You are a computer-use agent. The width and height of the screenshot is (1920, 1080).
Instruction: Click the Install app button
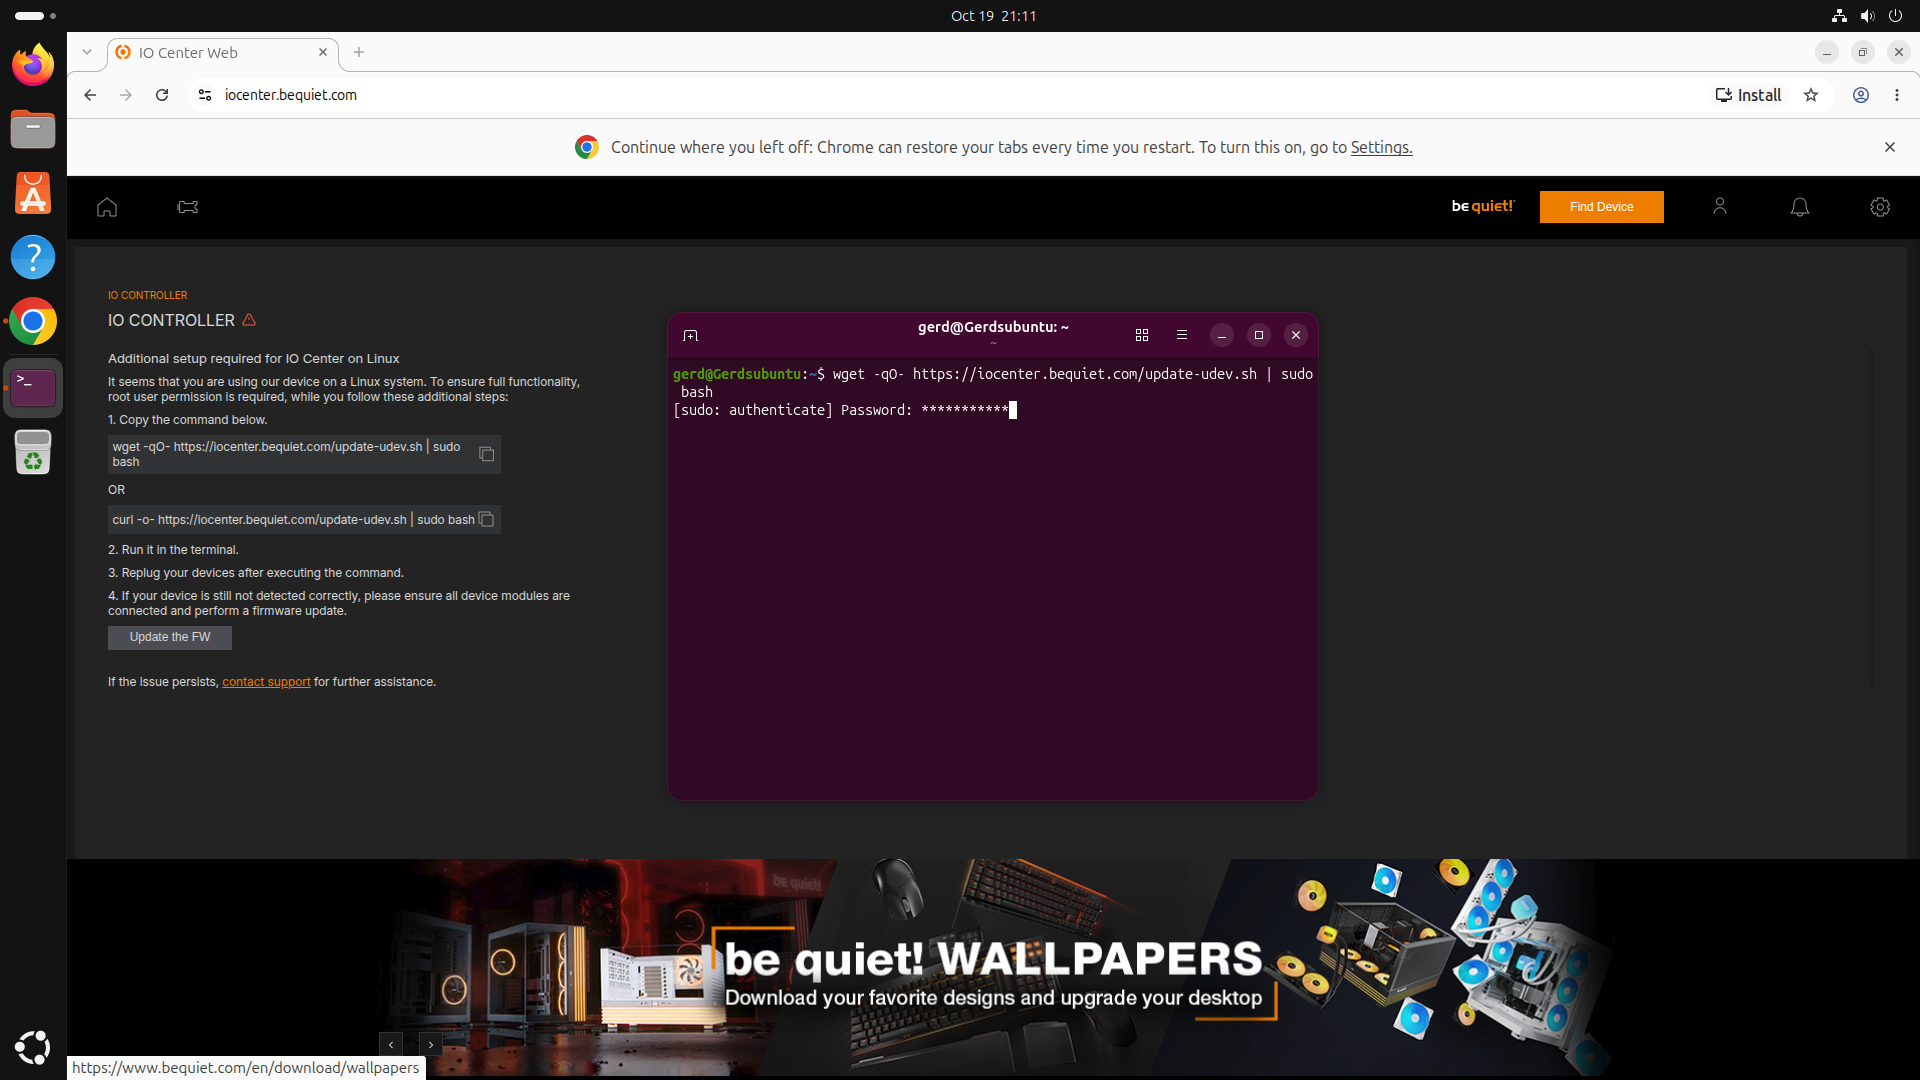1749,95
